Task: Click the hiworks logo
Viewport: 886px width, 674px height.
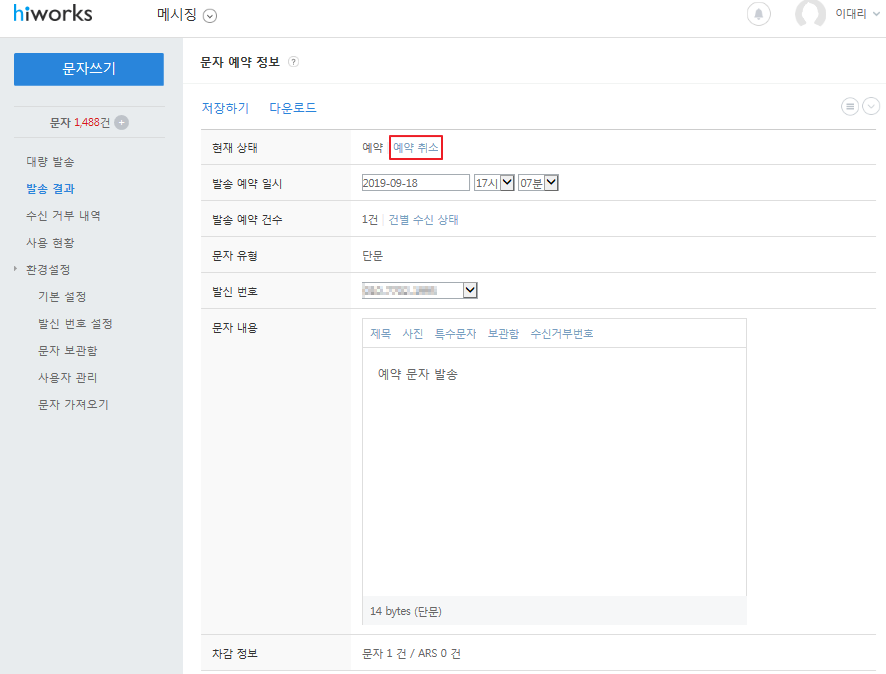Action: pyautogui.click(x=52, y=14)
